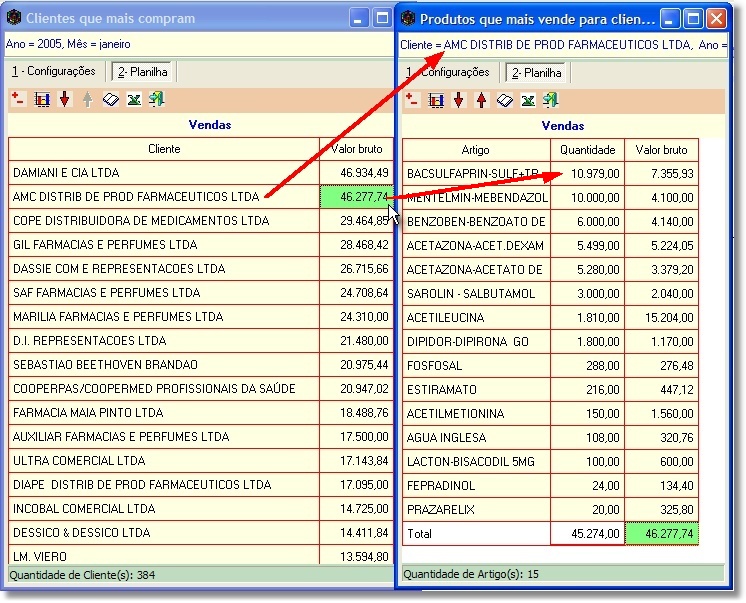The image size is (746, 603).
Task: Select COOPERPAS/COOPERMED PROFISSIONAIS DA SAÚDE row
Action: pyautogui.click(x=164, y=388)
